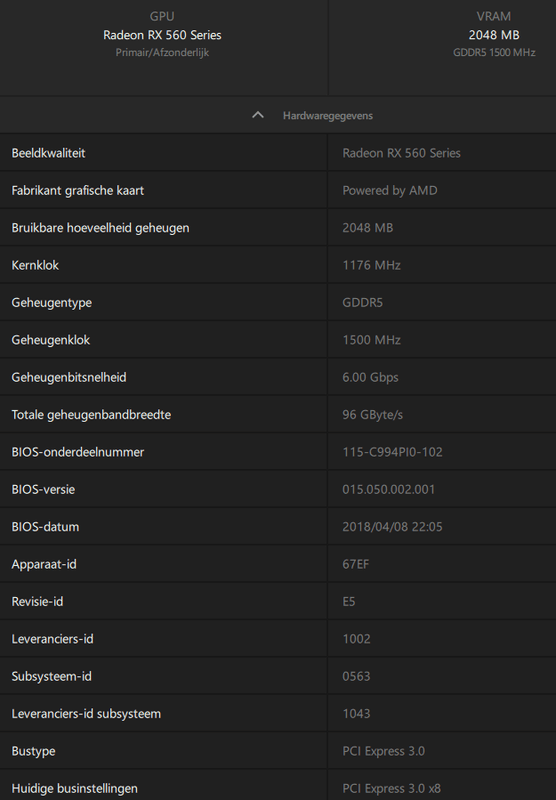This screenshot has height=800, width=556.
Task: Click the 0563 value
Action: coord(357,676)
